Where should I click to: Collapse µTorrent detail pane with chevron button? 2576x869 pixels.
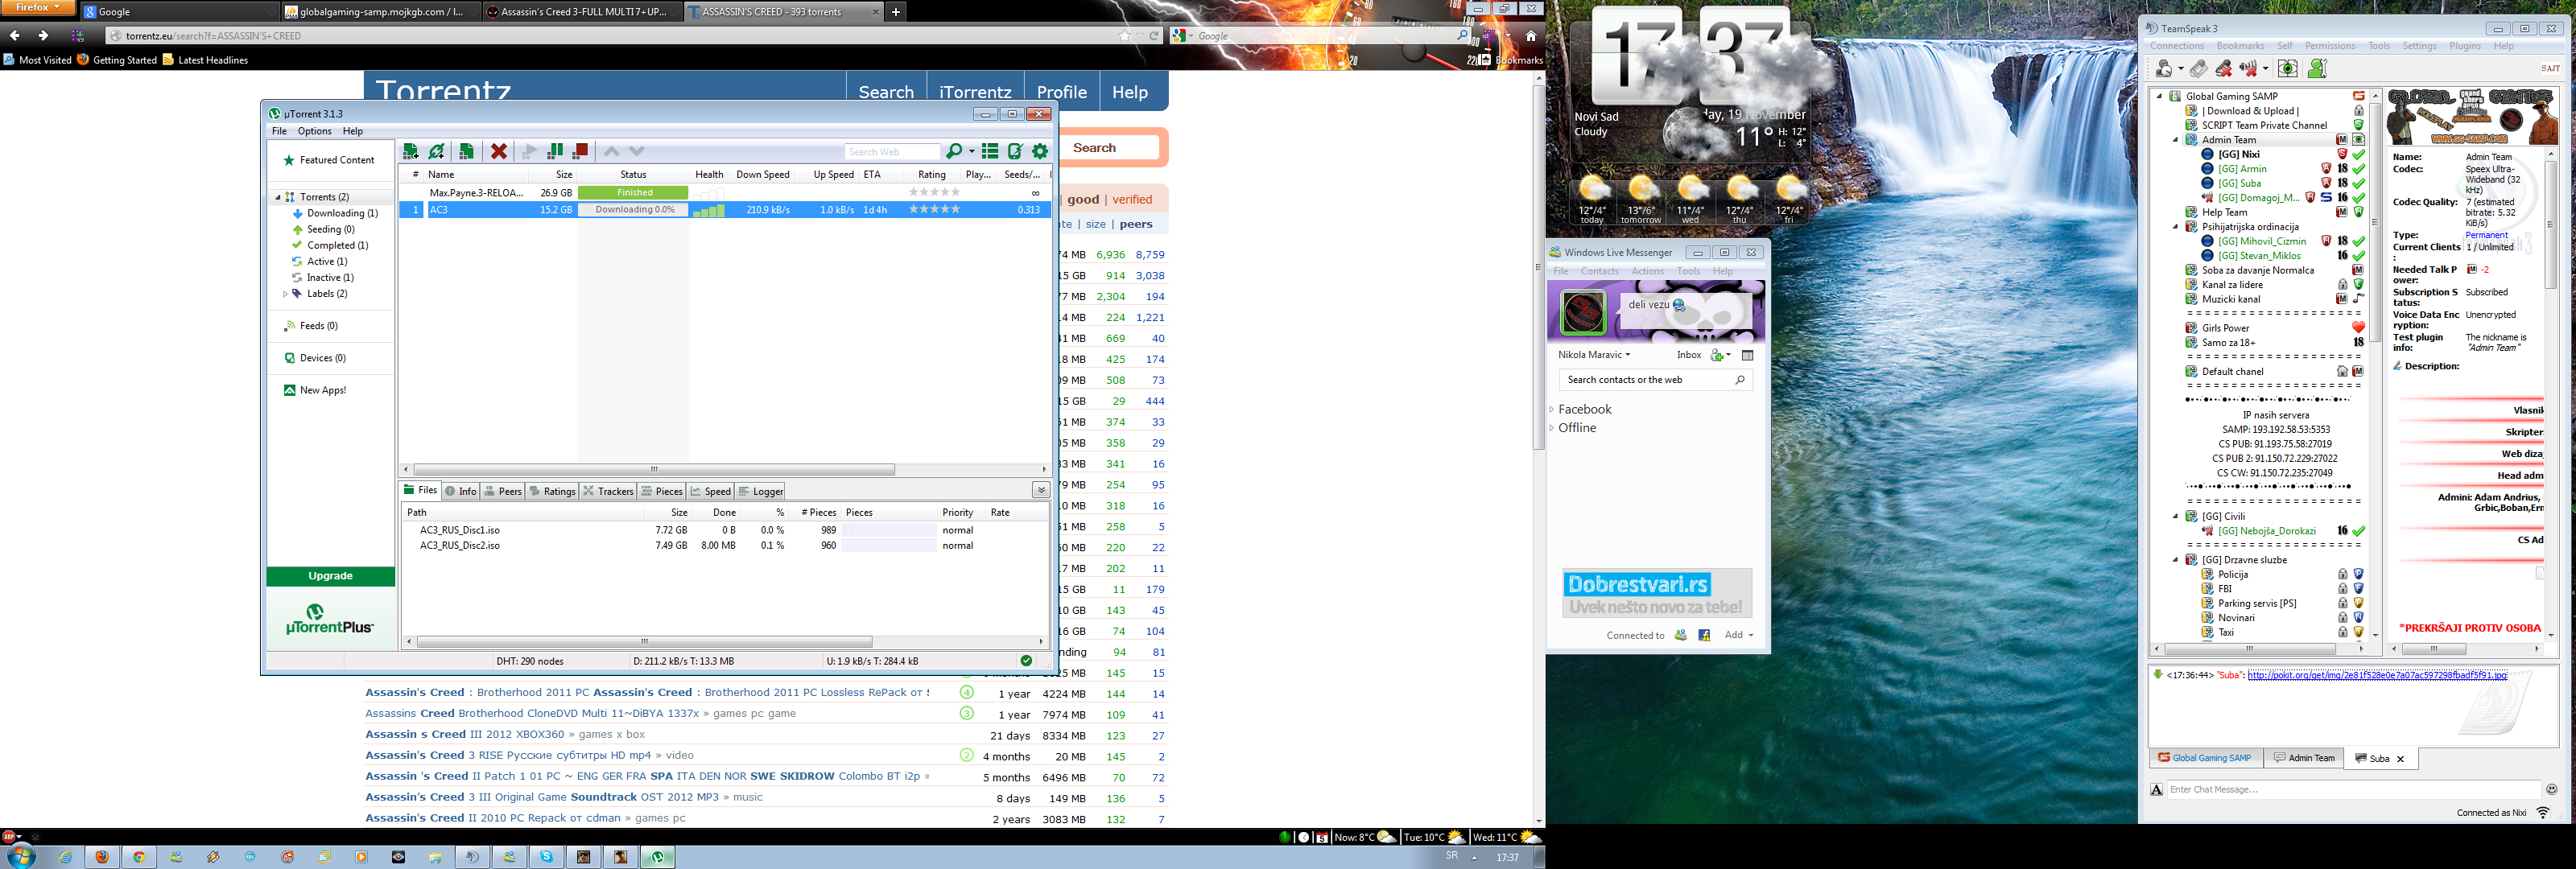[1041, 490]
